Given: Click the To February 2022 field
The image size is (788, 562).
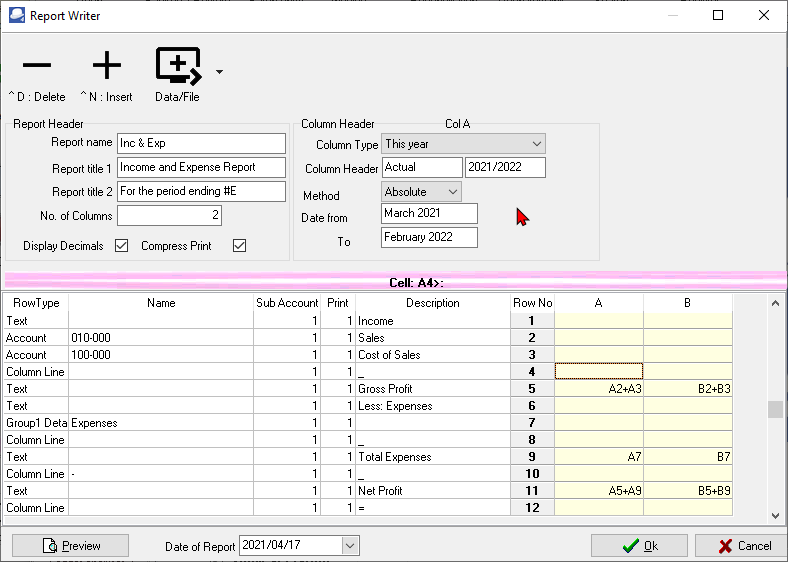Looking at the screenshot, I should pyautogui.click(x=429, y=237).
